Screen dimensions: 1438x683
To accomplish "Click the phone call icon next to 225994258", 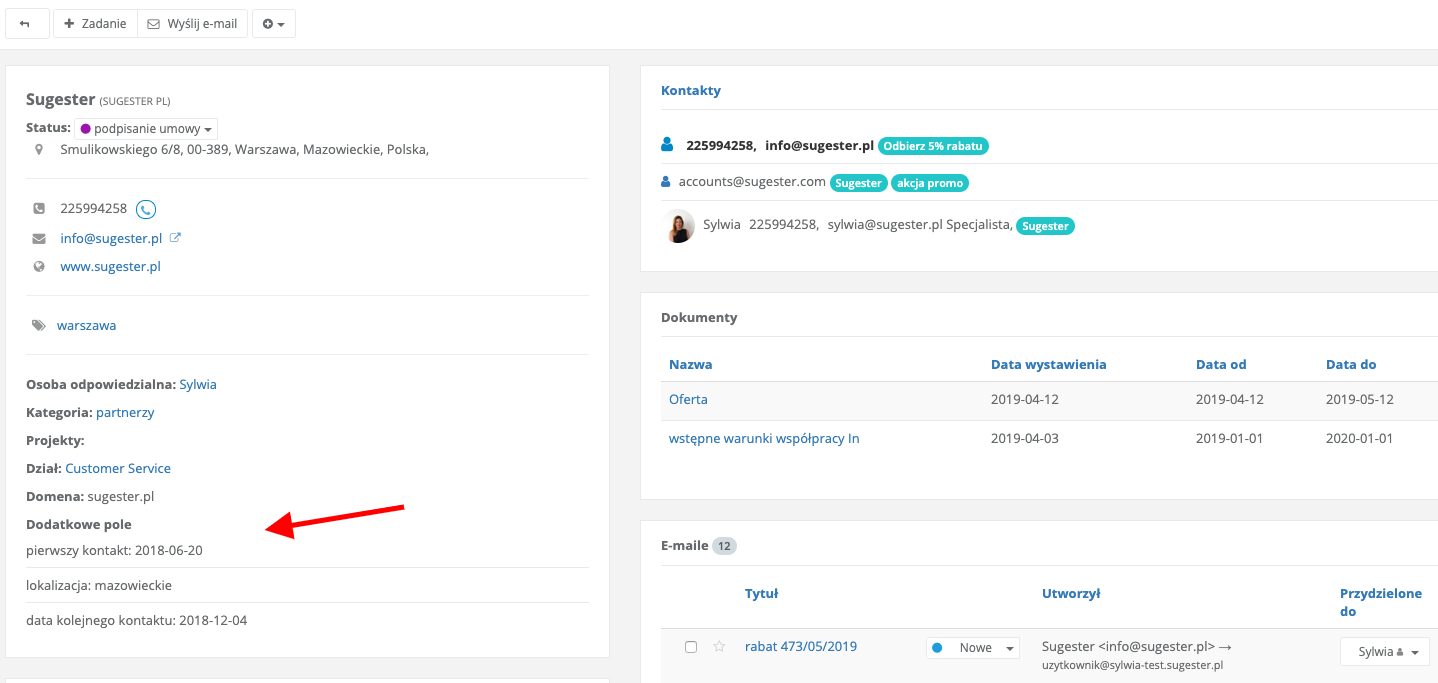I will [x=146, y=209].
